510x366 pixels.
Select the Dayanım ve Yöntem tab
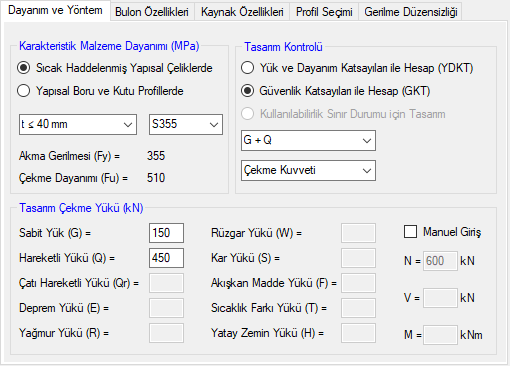[55, 10]
